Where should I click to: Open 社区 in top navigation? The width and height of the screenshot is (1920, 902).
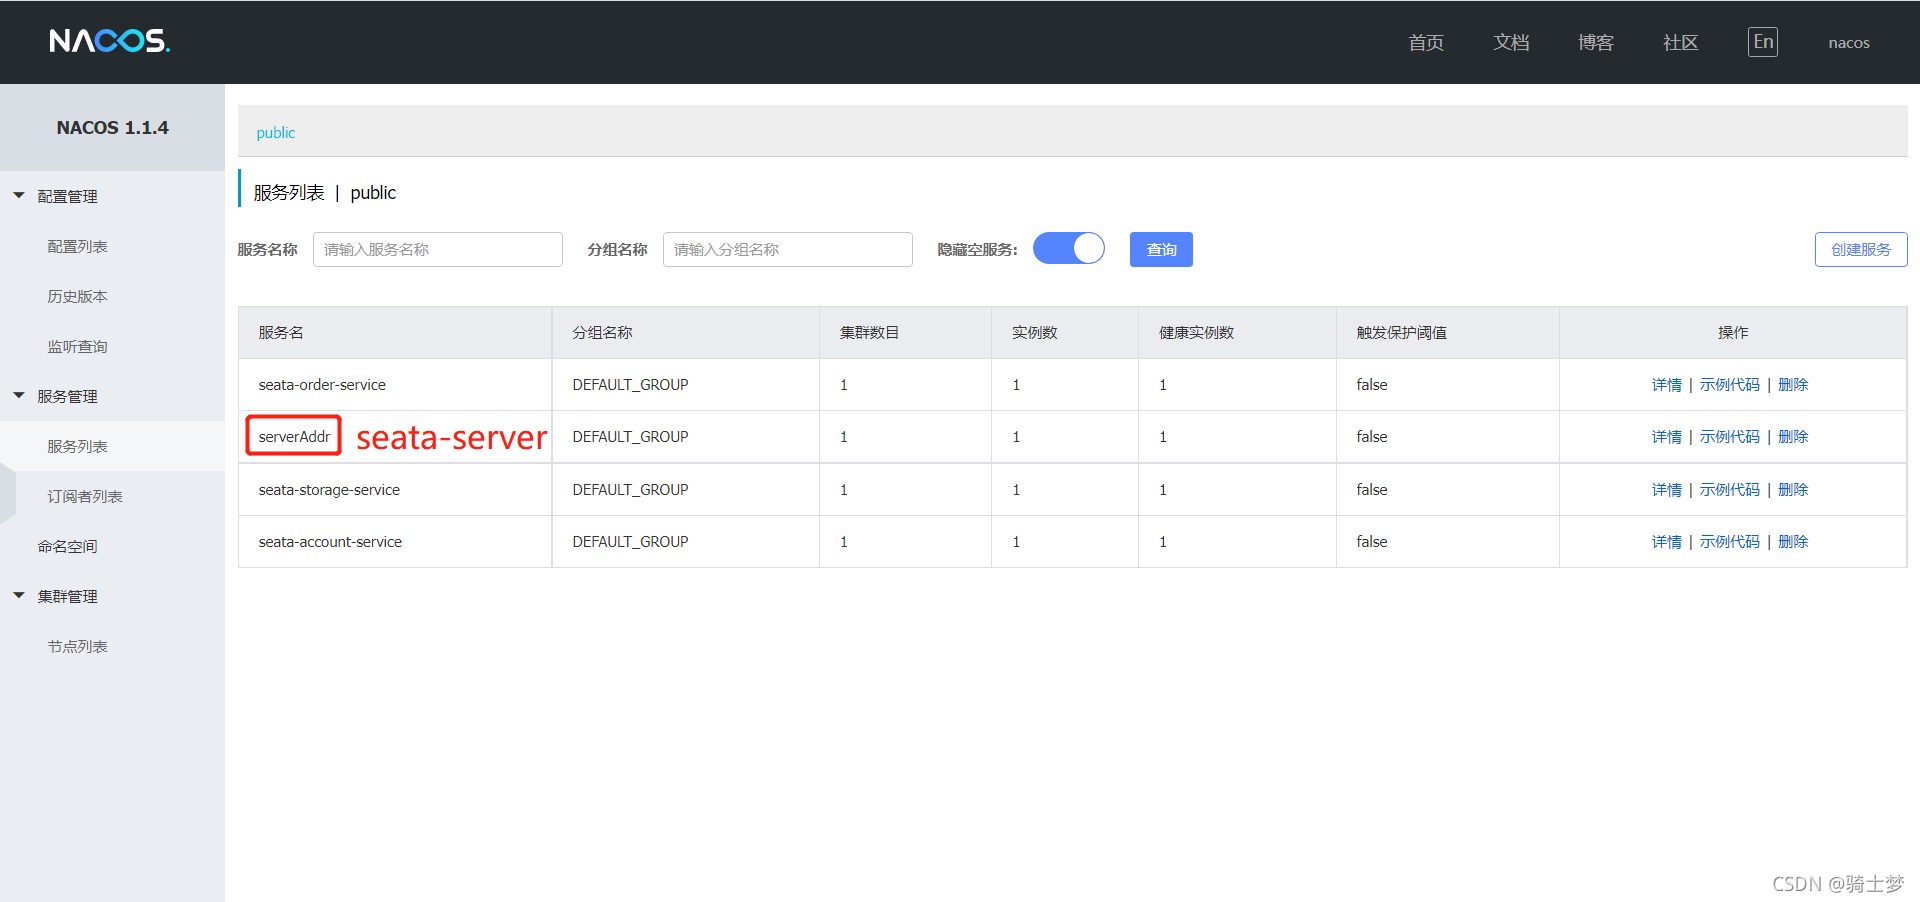(x=1681, y=42)
